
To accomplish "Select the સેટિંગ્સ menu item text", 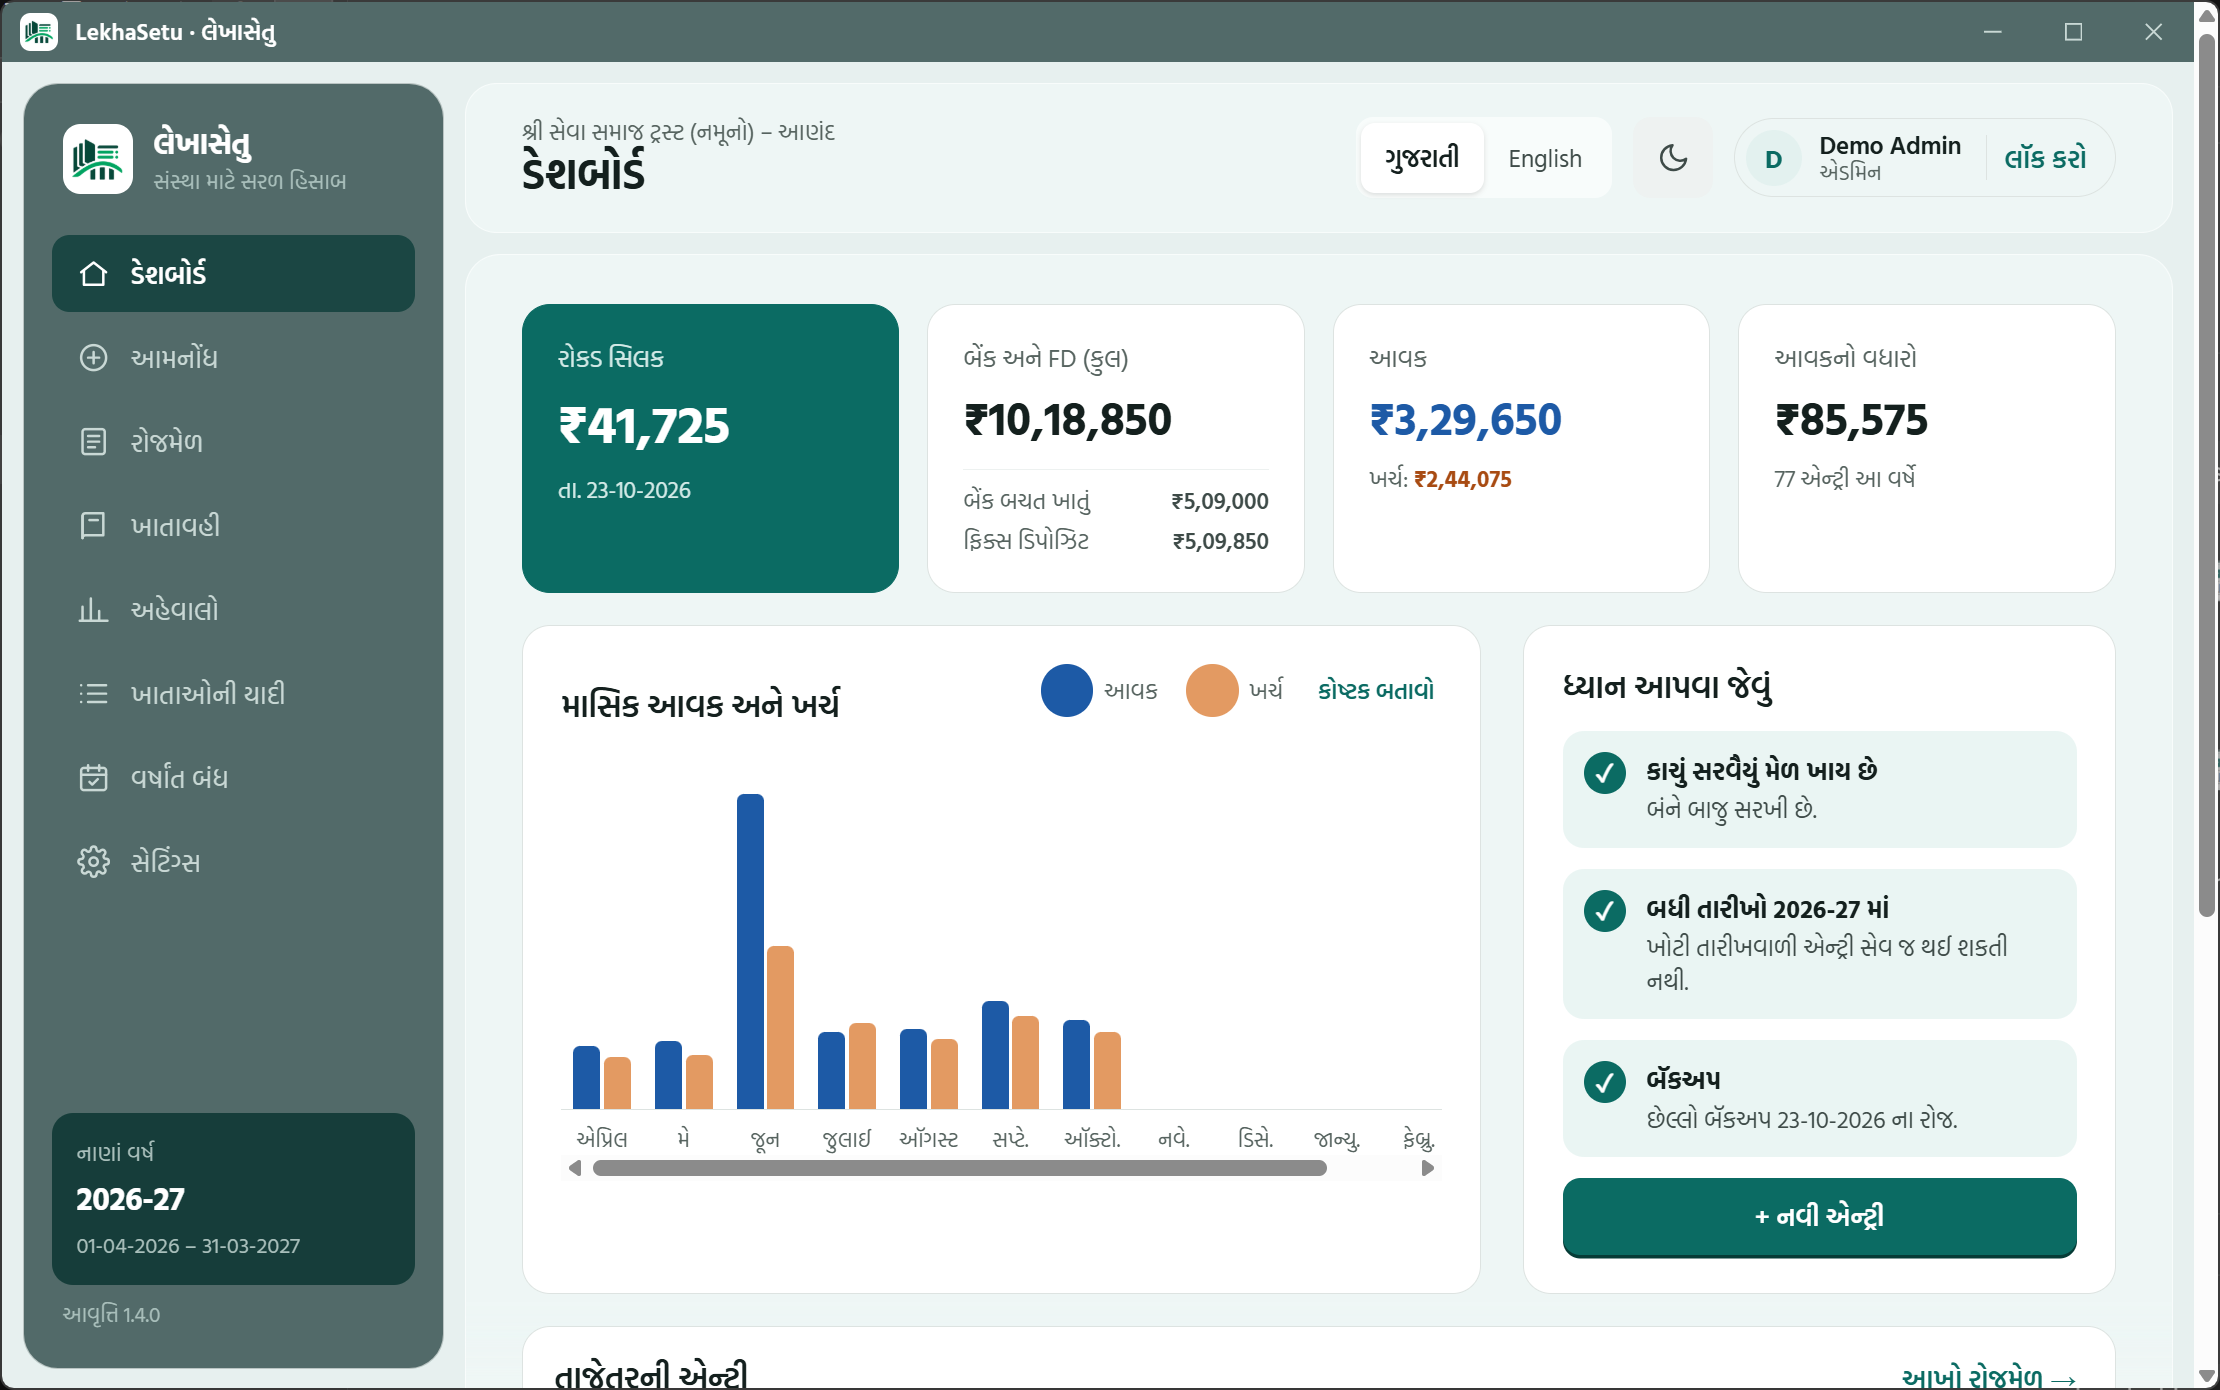I will click(x=165, y=862).
